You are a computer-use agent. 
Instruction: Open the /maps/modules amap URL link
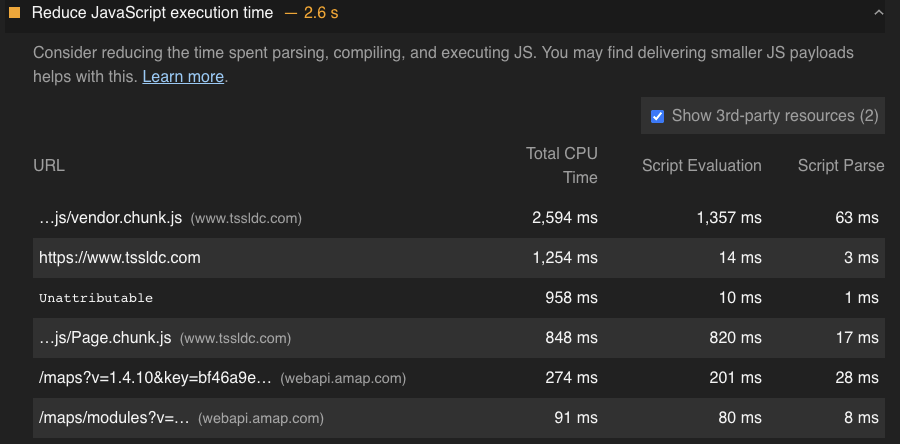point(114,418)
